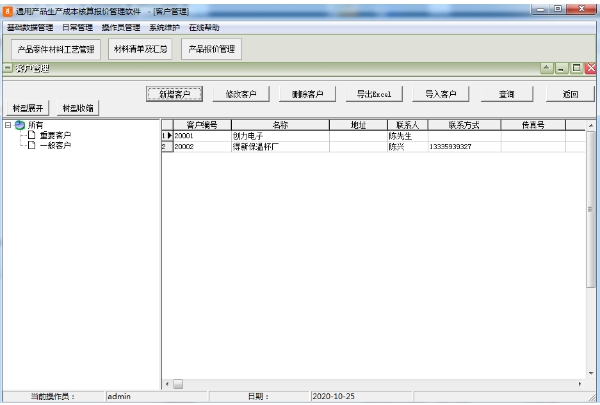Select the 所有 root tree node
The width and height of the screenshot is (600, 405).
tap(36, 125)
